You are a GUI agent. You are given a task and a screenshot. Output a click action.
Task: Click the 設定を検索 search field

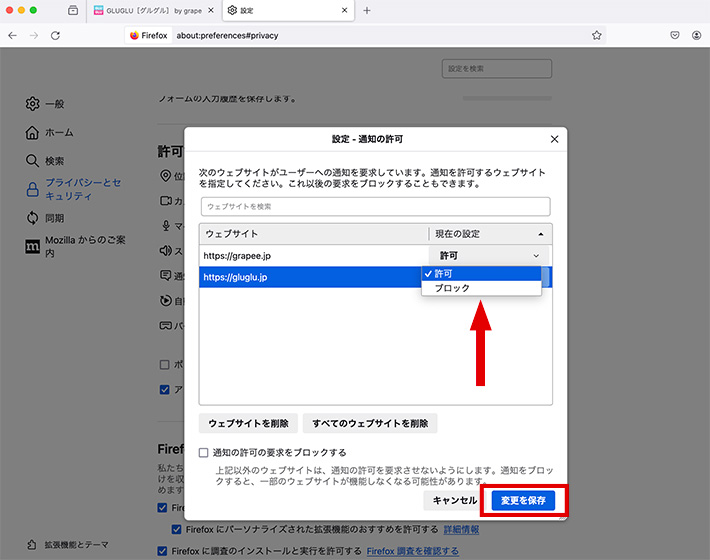(497, 69)
